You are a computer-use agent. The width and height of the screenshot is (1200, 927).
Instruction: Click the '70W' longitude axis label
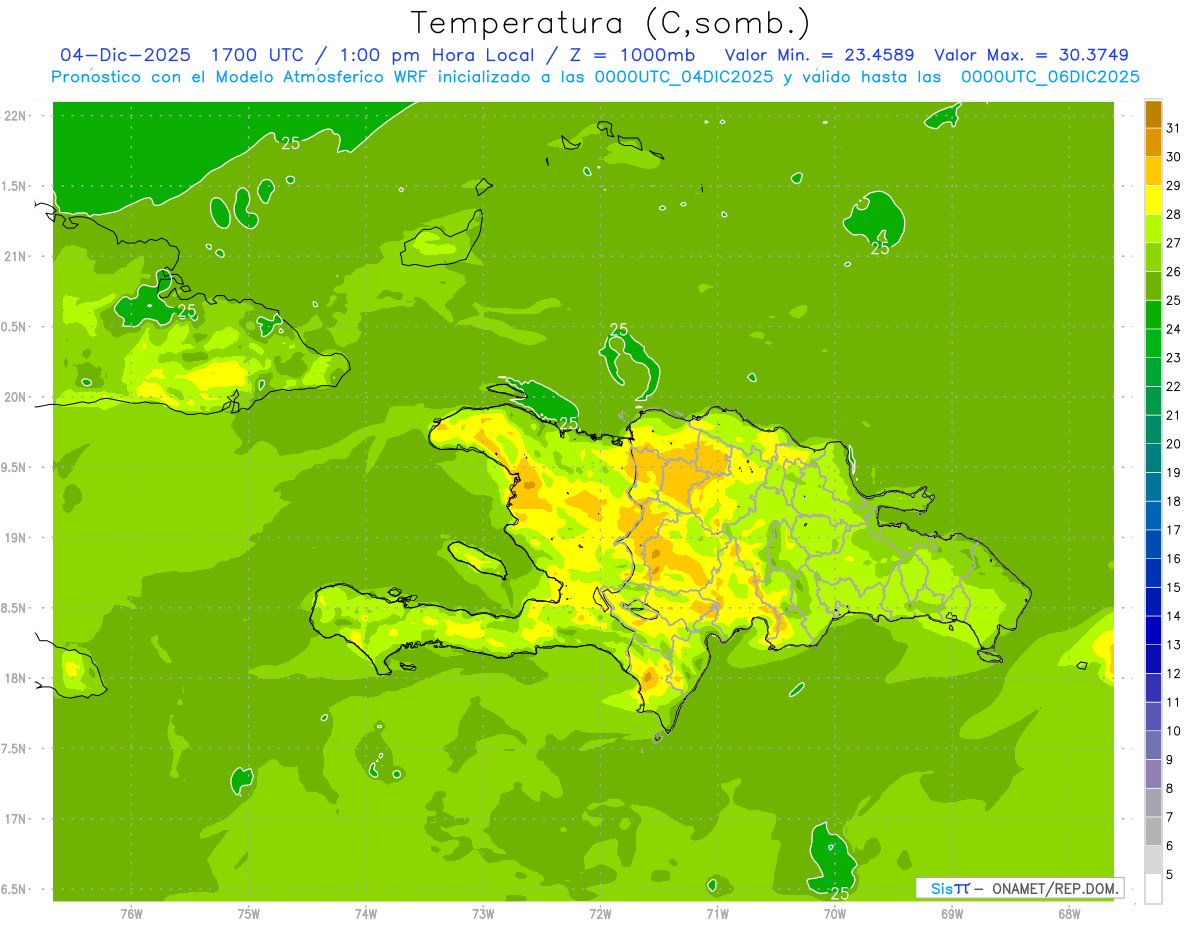point(835,914)
